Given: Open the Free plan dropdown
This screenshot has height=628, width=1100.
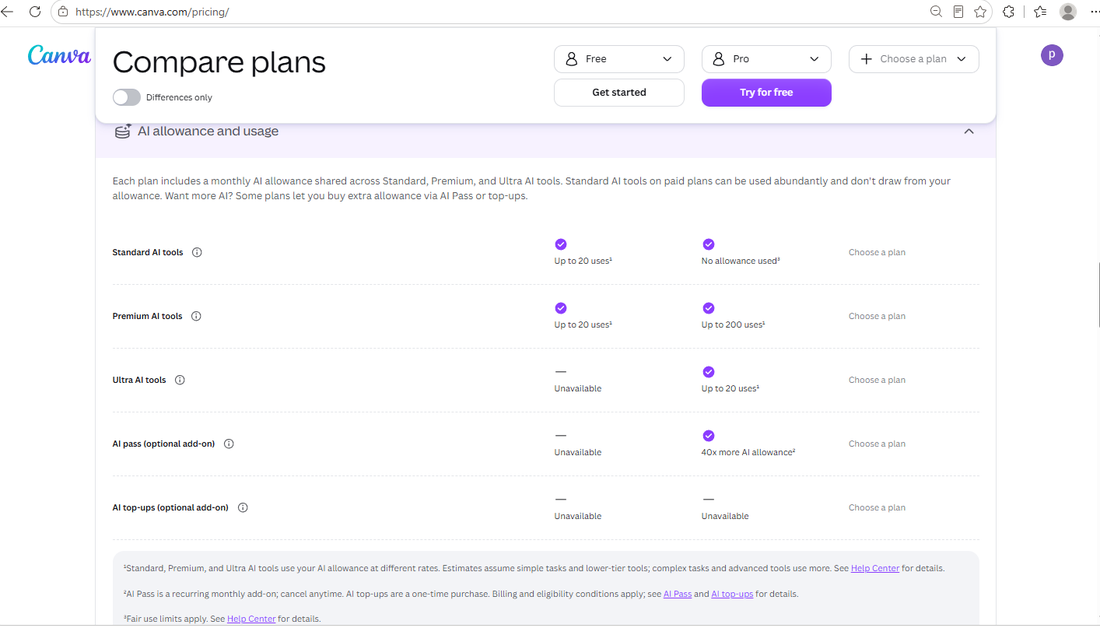Looking at the screenshot, I should point(619,59).
